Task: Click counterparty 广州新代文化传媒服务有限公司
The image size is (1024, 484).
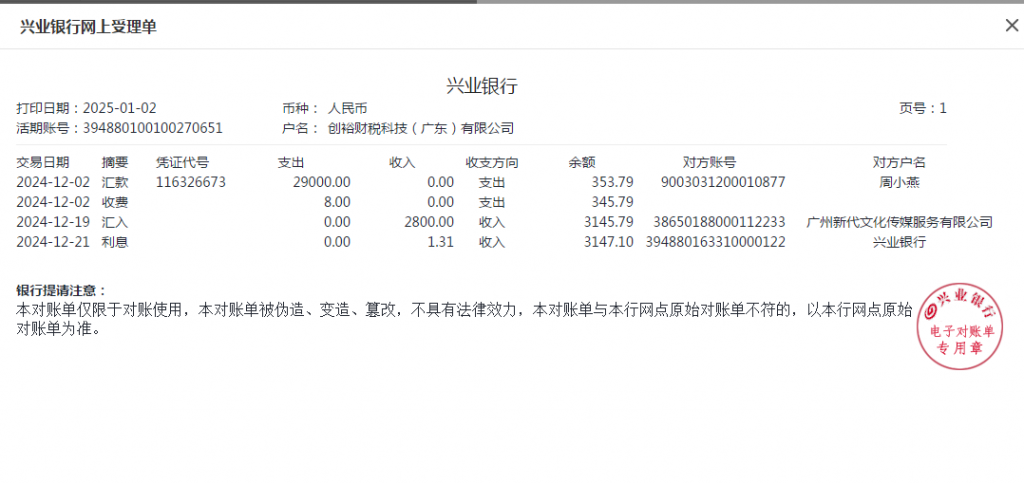Action: click(899, 222)
